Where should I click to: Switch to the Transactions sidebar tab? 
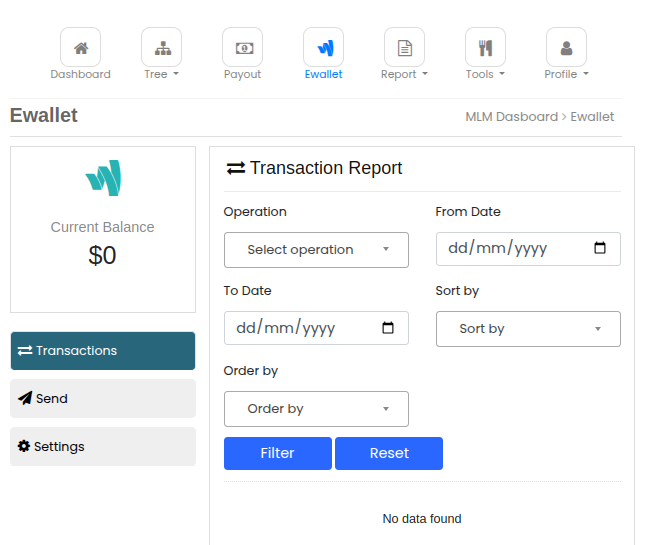click(103, 351)
